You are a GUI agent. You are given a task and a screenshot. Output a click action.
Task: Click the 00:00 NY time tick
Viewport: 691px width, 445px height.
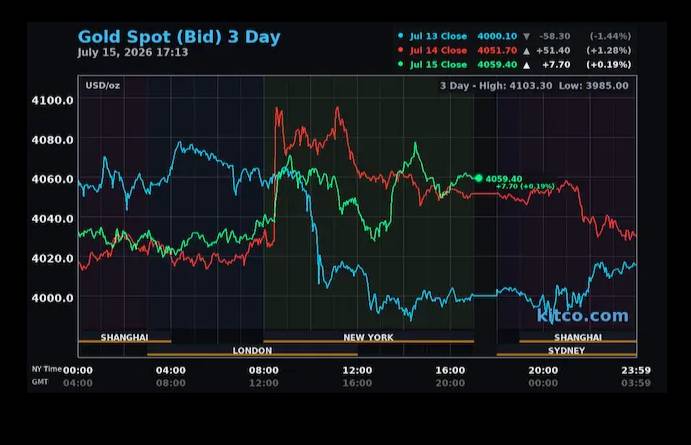78,371
